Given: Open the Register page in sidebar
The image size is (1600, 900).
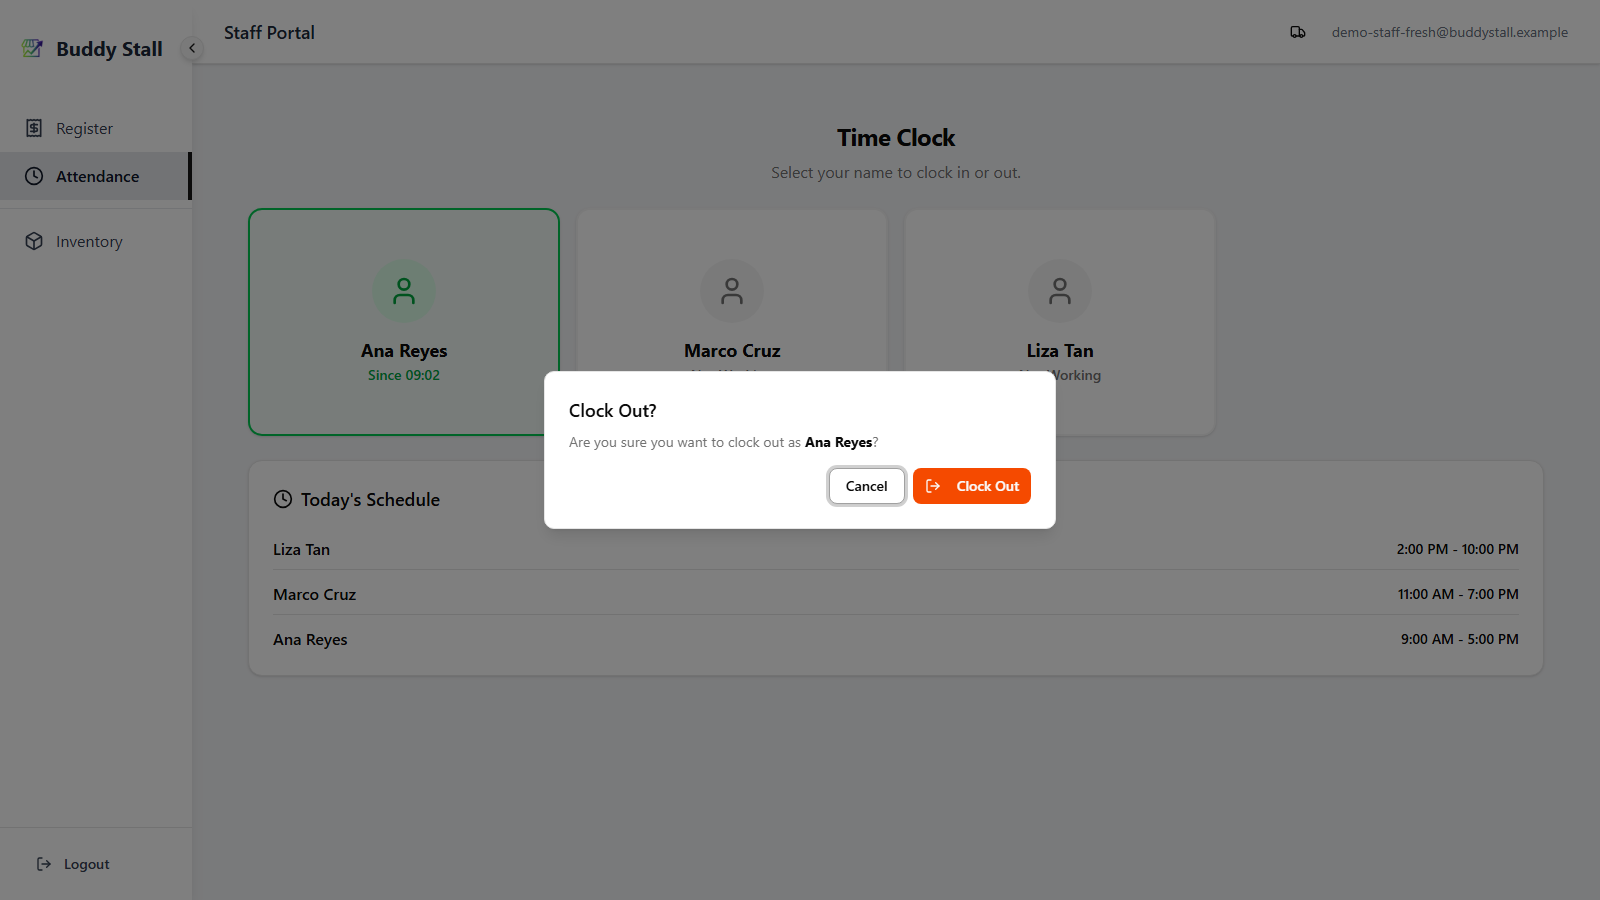Looking at the screenshot, I should click(x=96, y=128).
